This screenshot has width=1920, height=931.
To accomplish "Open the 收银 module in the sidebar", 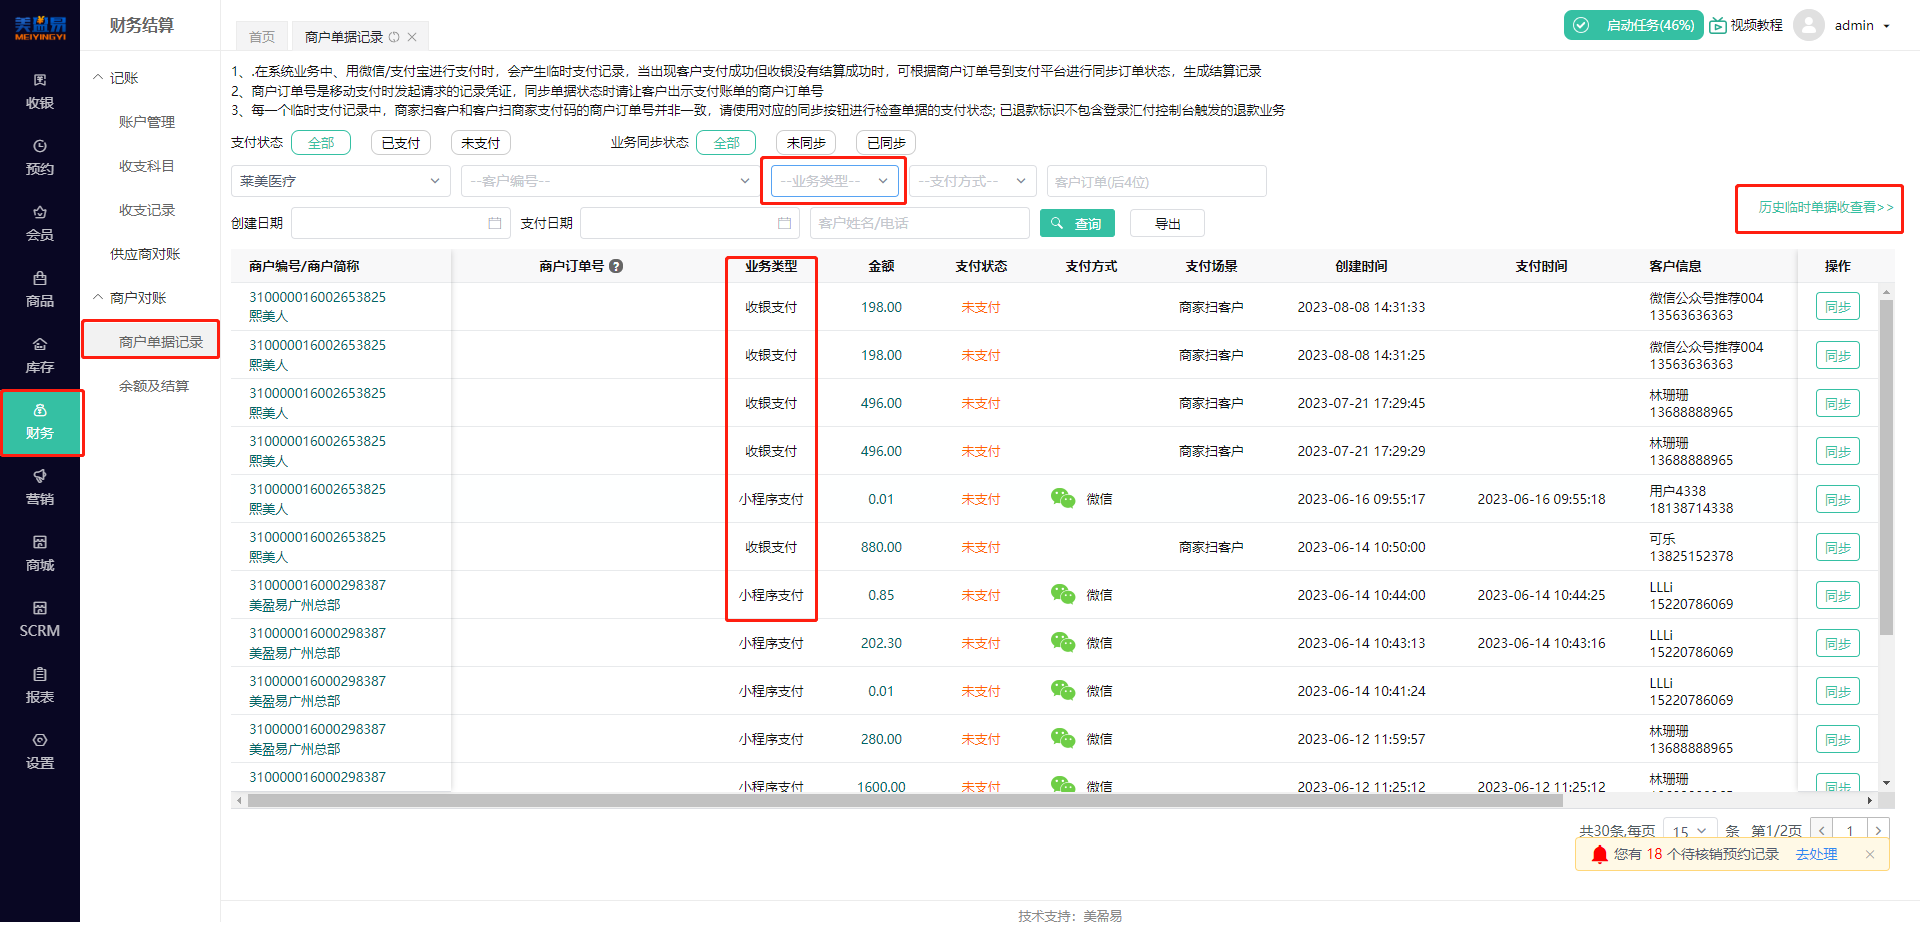I will tap(40, 91).
